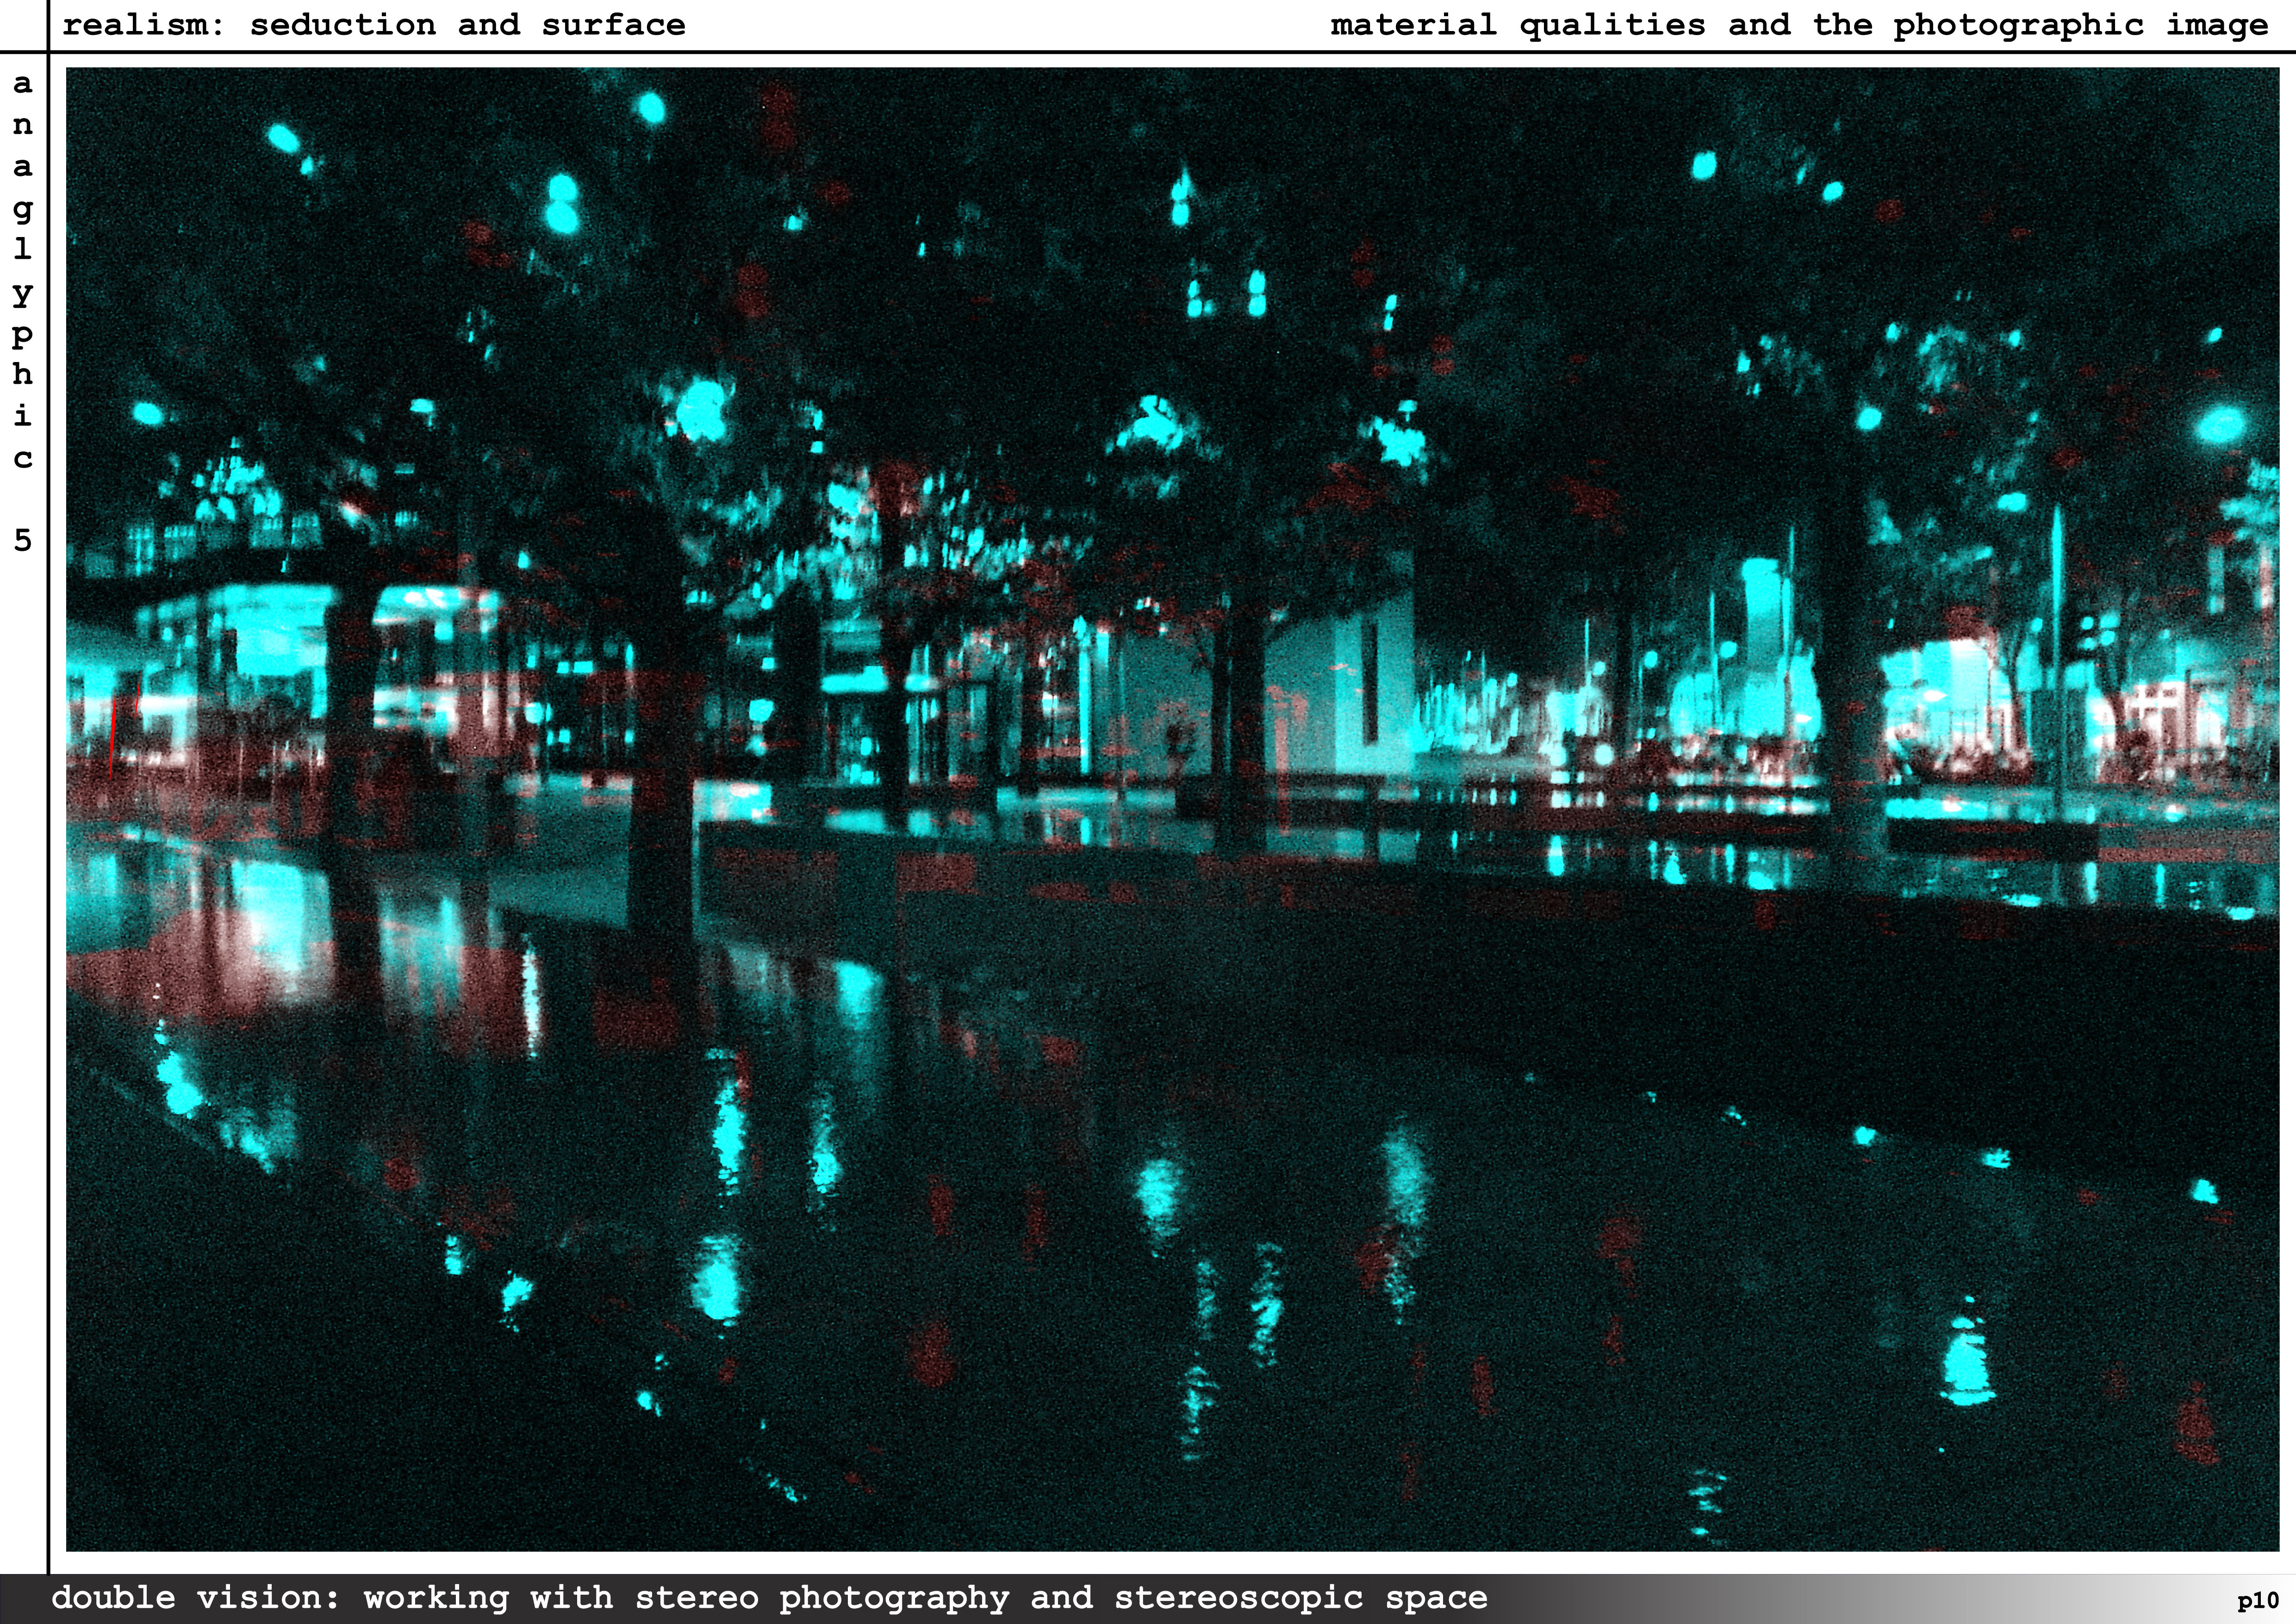
Task: Click the header text 'realism: seduction and surface'
Action: (x=373, y=24)
